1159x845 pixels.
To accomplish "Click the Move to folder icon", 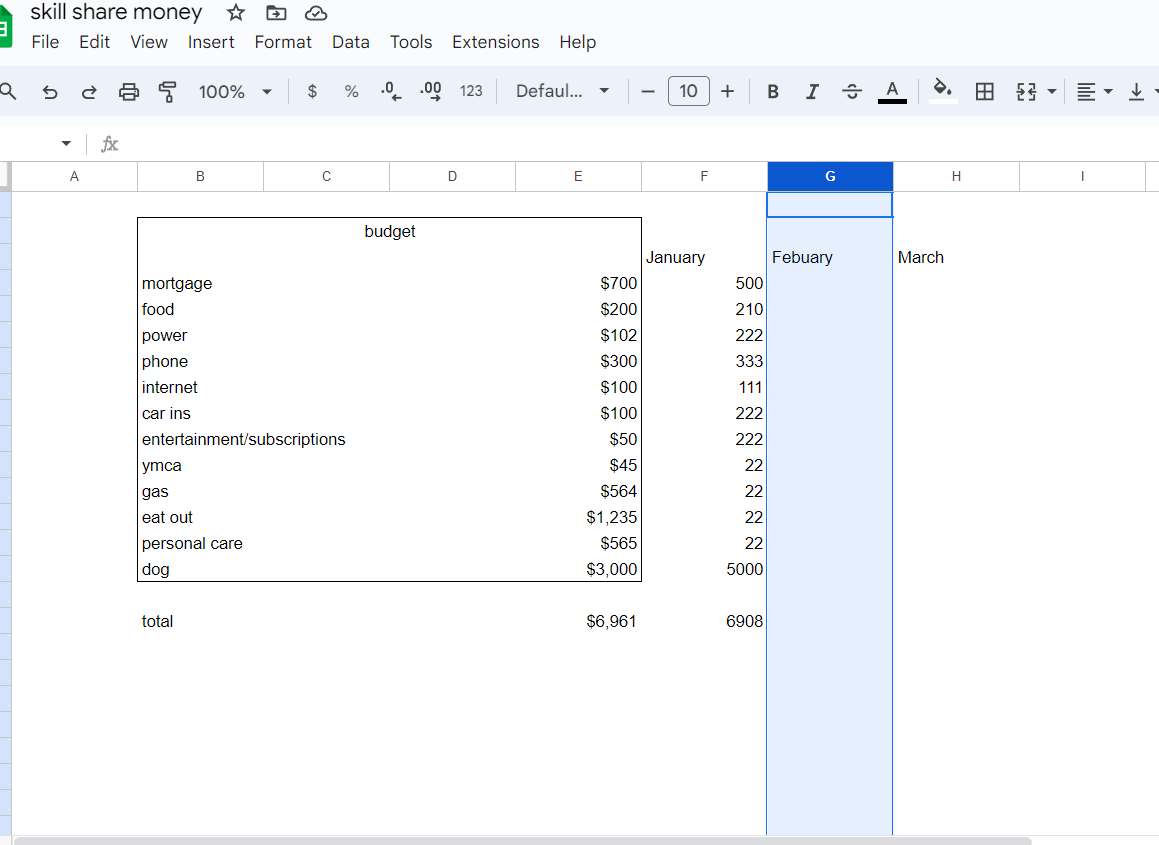I will click(276, 13).
